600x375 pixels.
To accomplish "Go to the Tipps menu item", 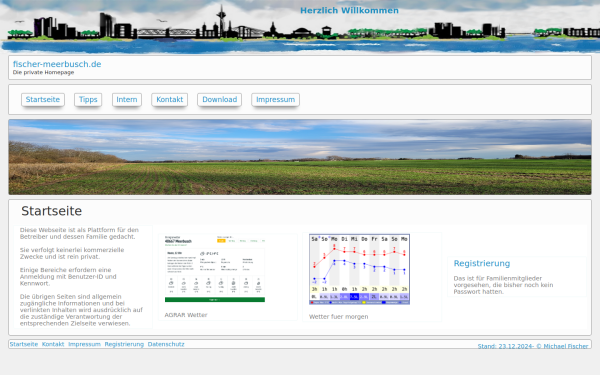I will (x=88, y=99).
